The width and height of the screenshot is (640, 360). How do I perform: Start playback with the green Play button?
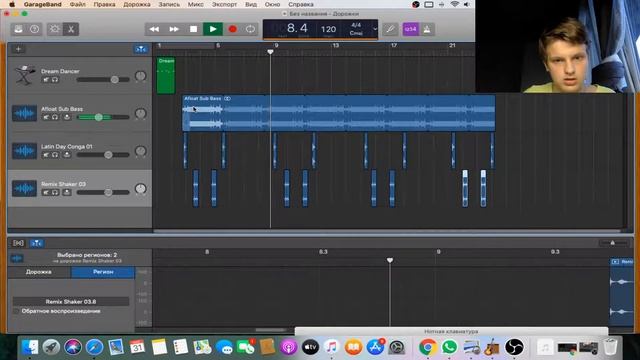tap(213, 29)
